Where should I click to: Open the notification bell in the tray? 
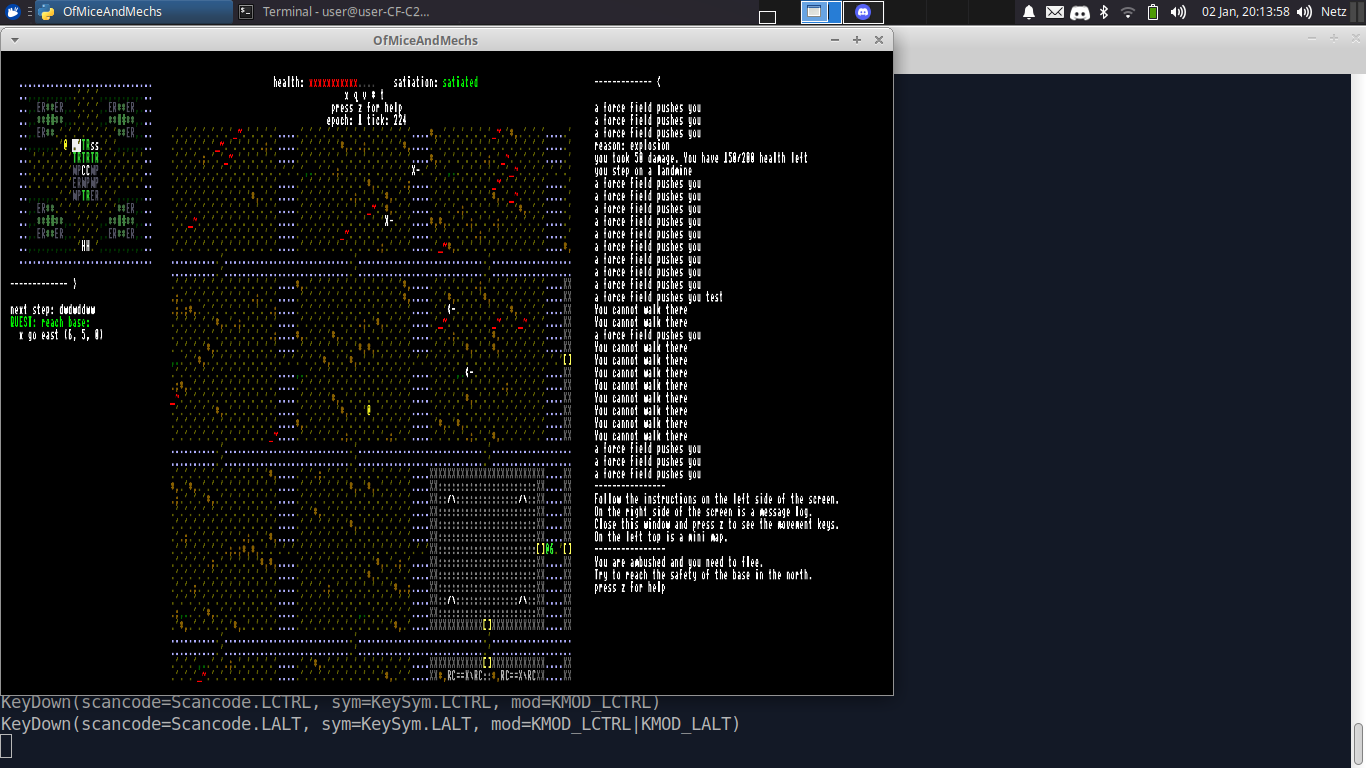click(1029, 12)
